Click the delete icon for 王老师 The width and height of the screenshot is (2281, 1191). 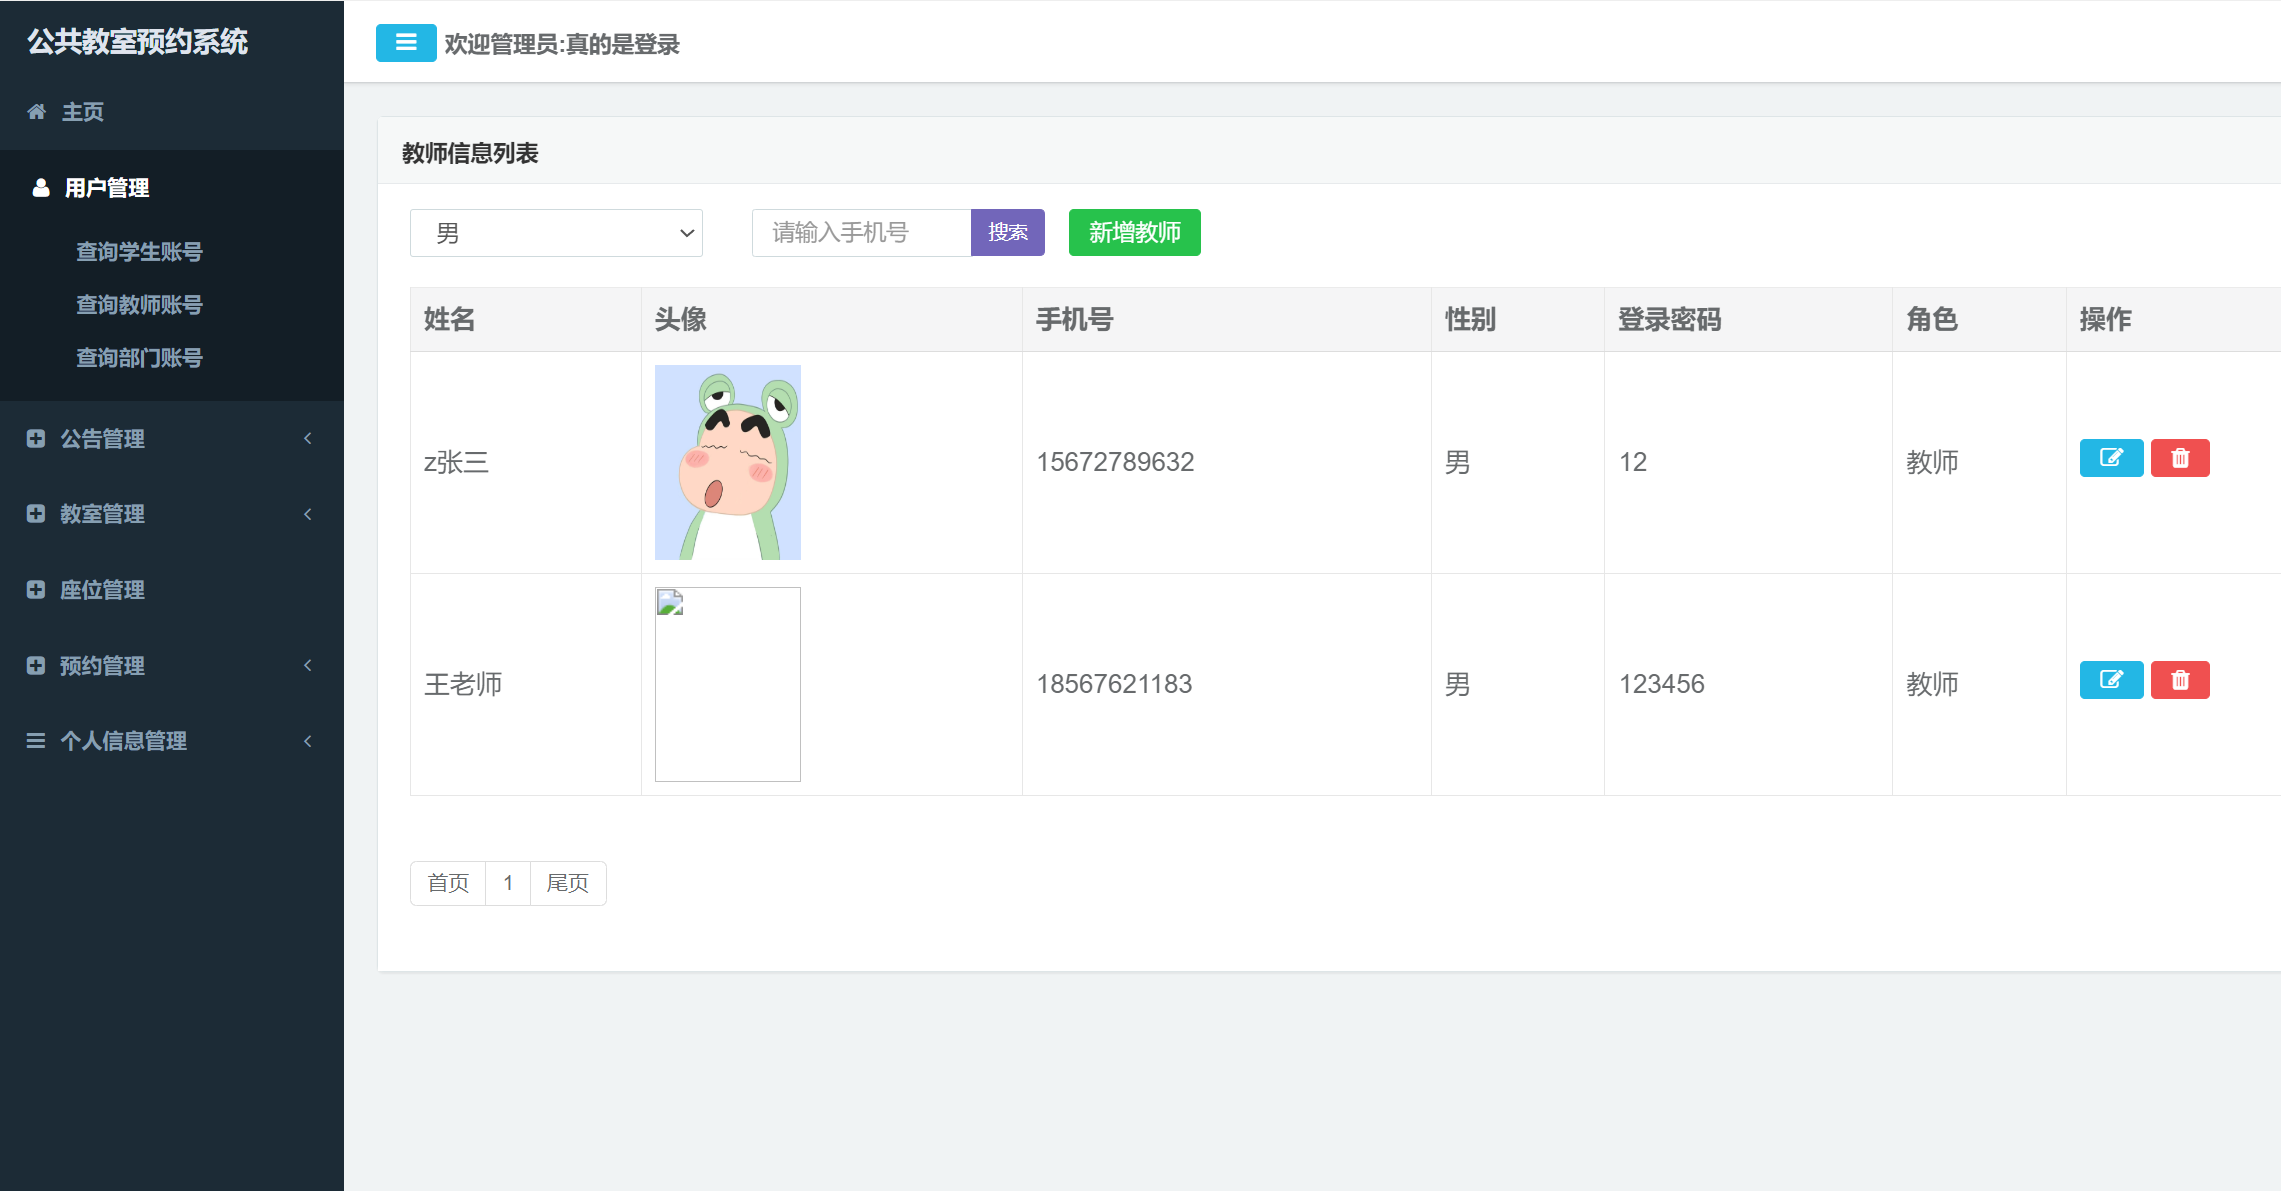coord(2180,680)
